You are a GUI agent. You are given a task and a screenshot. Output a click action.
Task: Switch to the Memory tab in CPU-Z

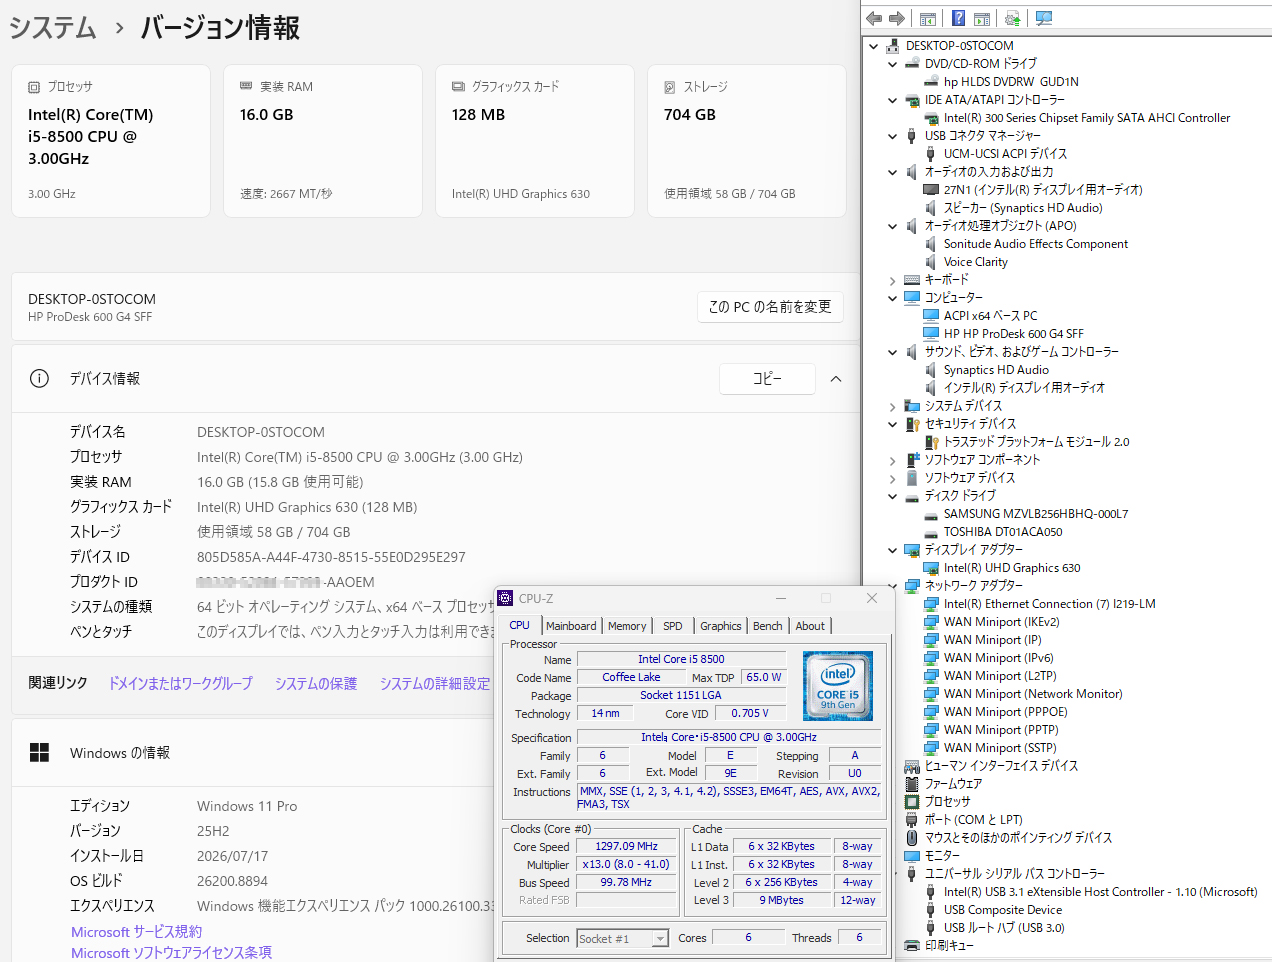click(627, 626)
